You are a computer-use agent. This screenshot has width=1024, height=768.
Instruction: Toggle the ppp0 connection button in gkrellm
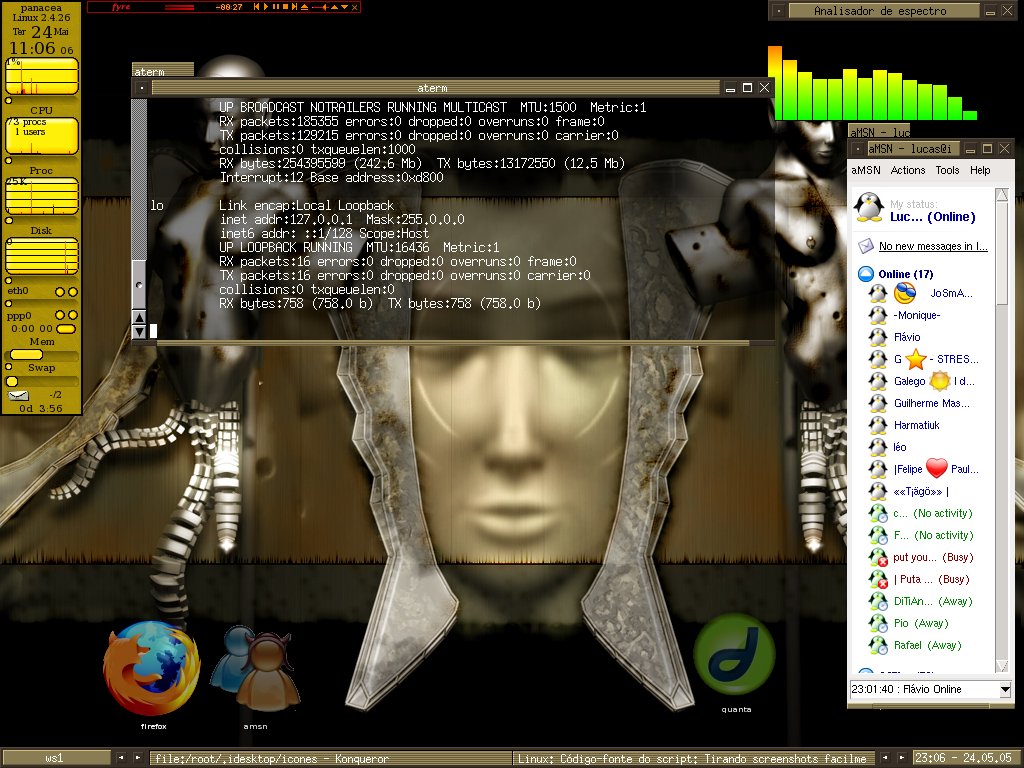pyautogui.click(x=65, y=328)
